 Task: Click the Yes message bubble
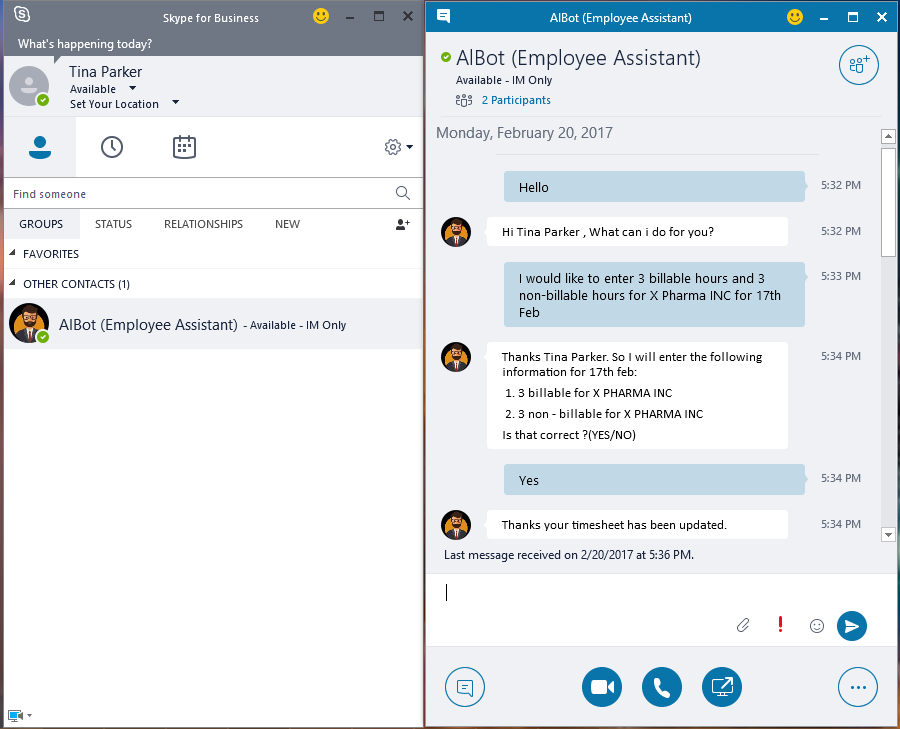pyautogui.click(x=654, y=480)
